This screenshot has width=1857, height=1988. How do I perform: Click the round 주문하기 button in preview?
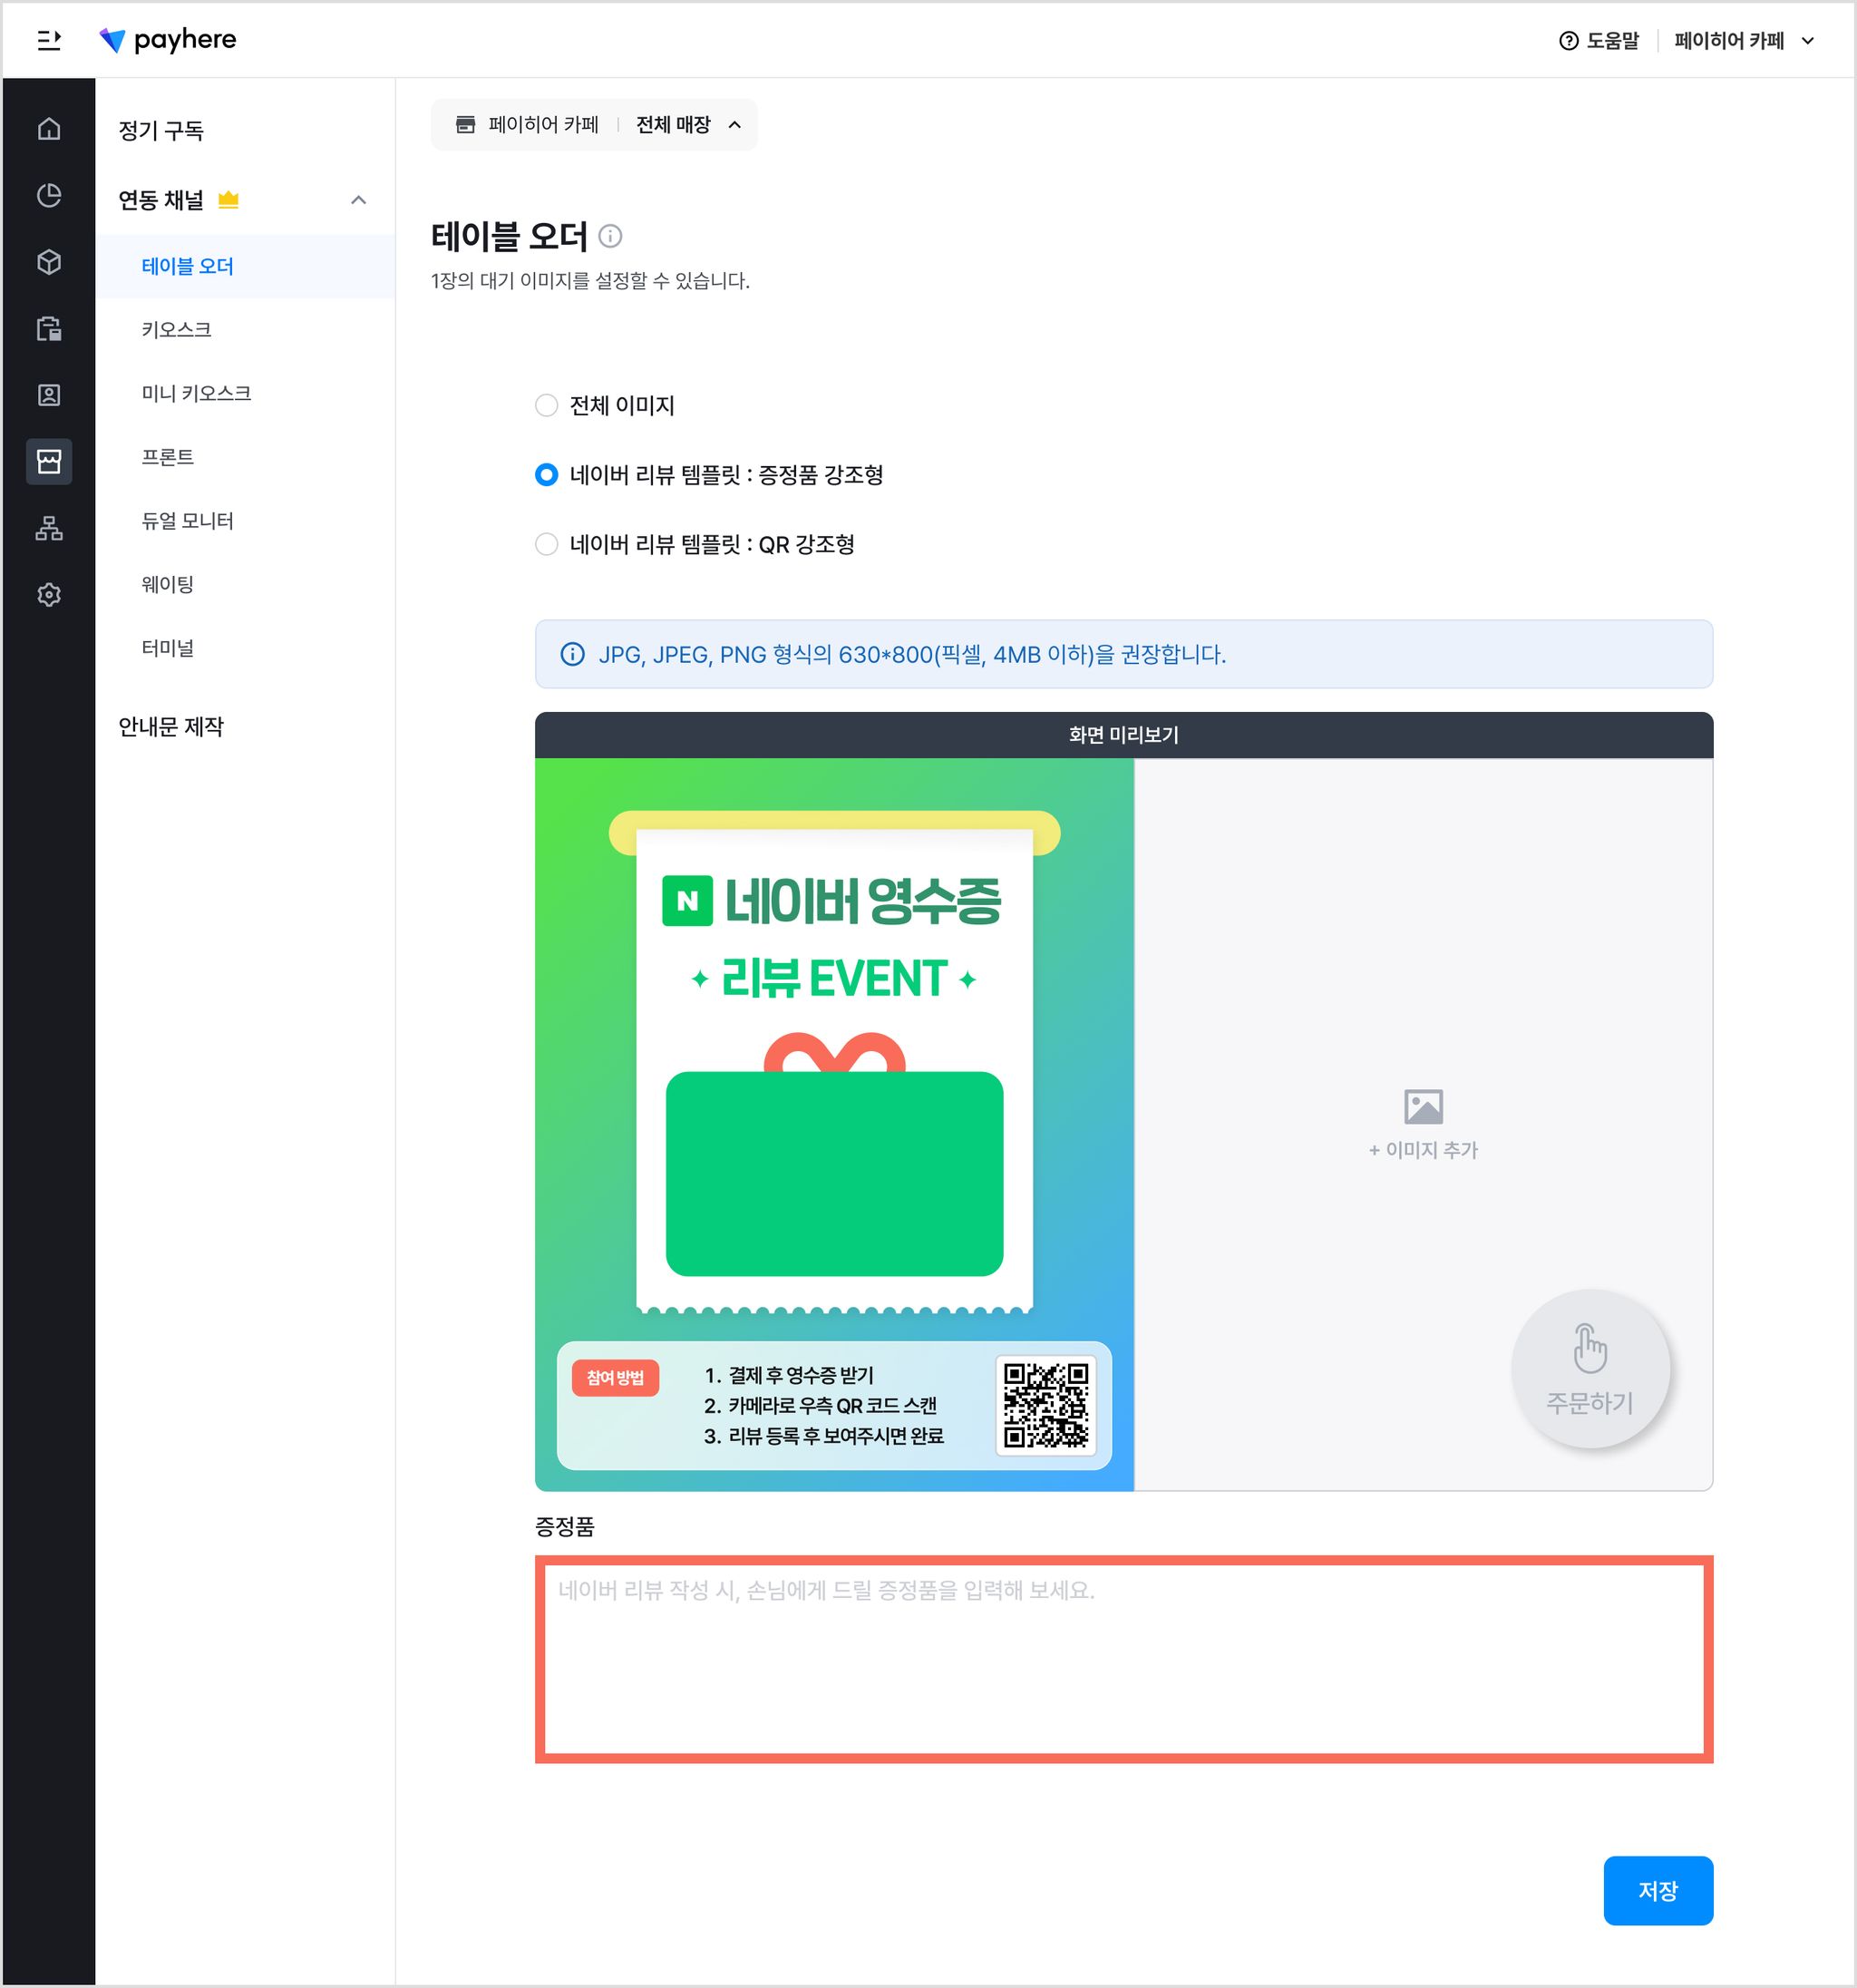pyautogui.click(x=1590, y=1368)
